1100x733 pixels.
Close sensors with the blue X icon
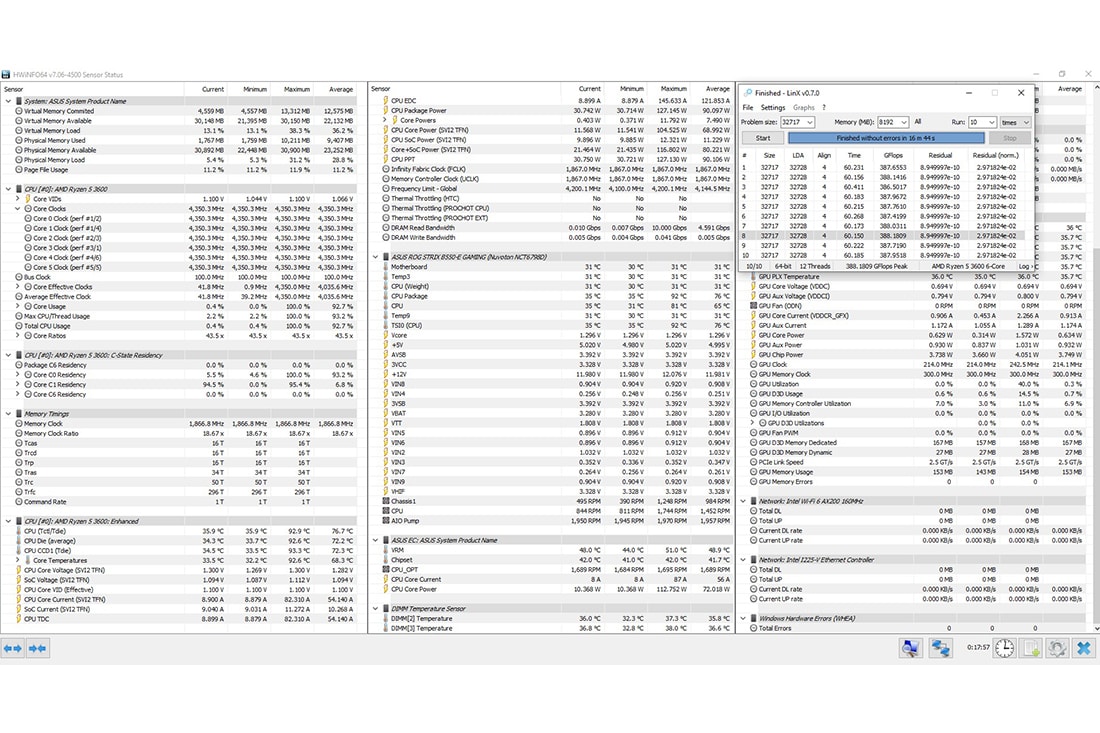coord(1083,649)
